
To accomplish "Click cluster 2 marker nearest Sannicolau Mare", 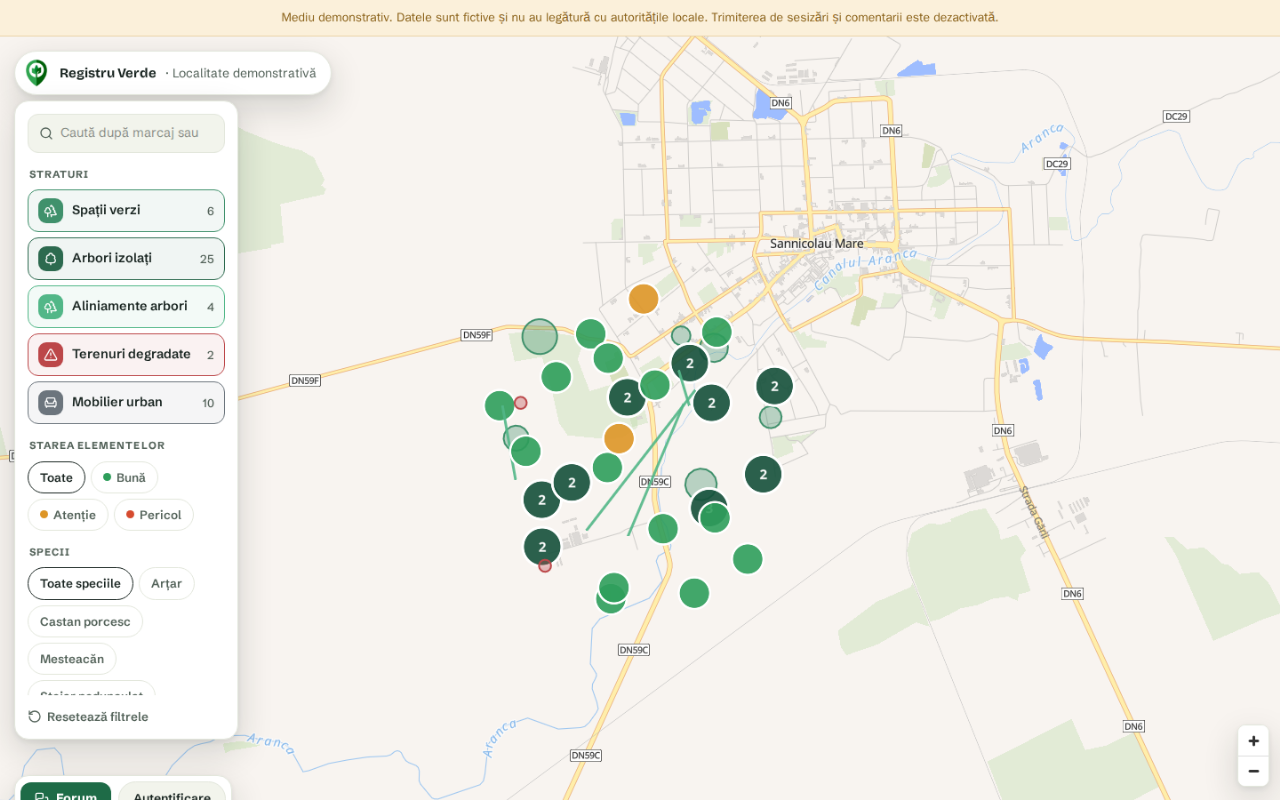I will (x=774, y=386).
